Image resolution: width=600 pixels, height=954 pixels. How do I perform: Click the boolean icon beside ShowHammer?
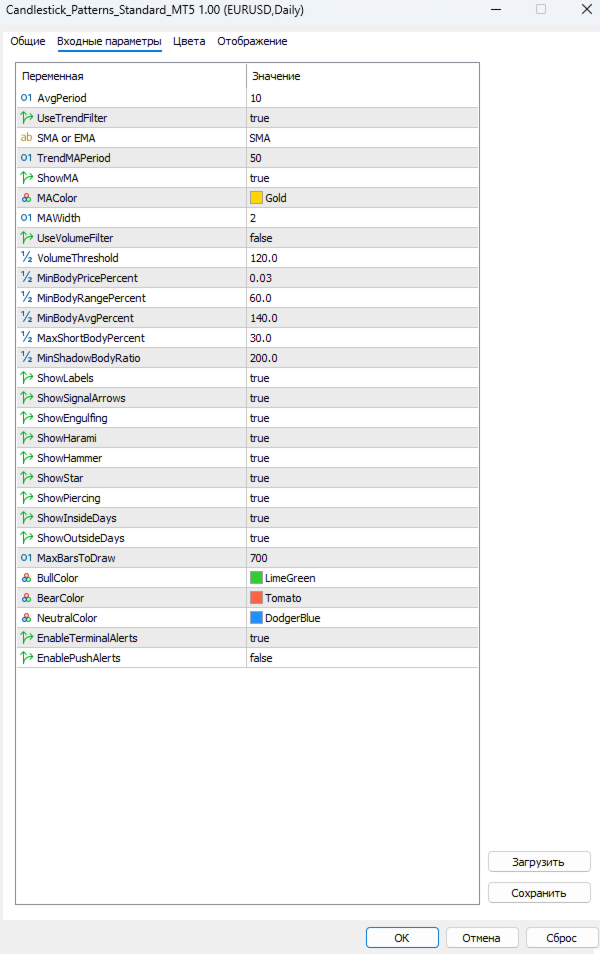tap(26, 458)
